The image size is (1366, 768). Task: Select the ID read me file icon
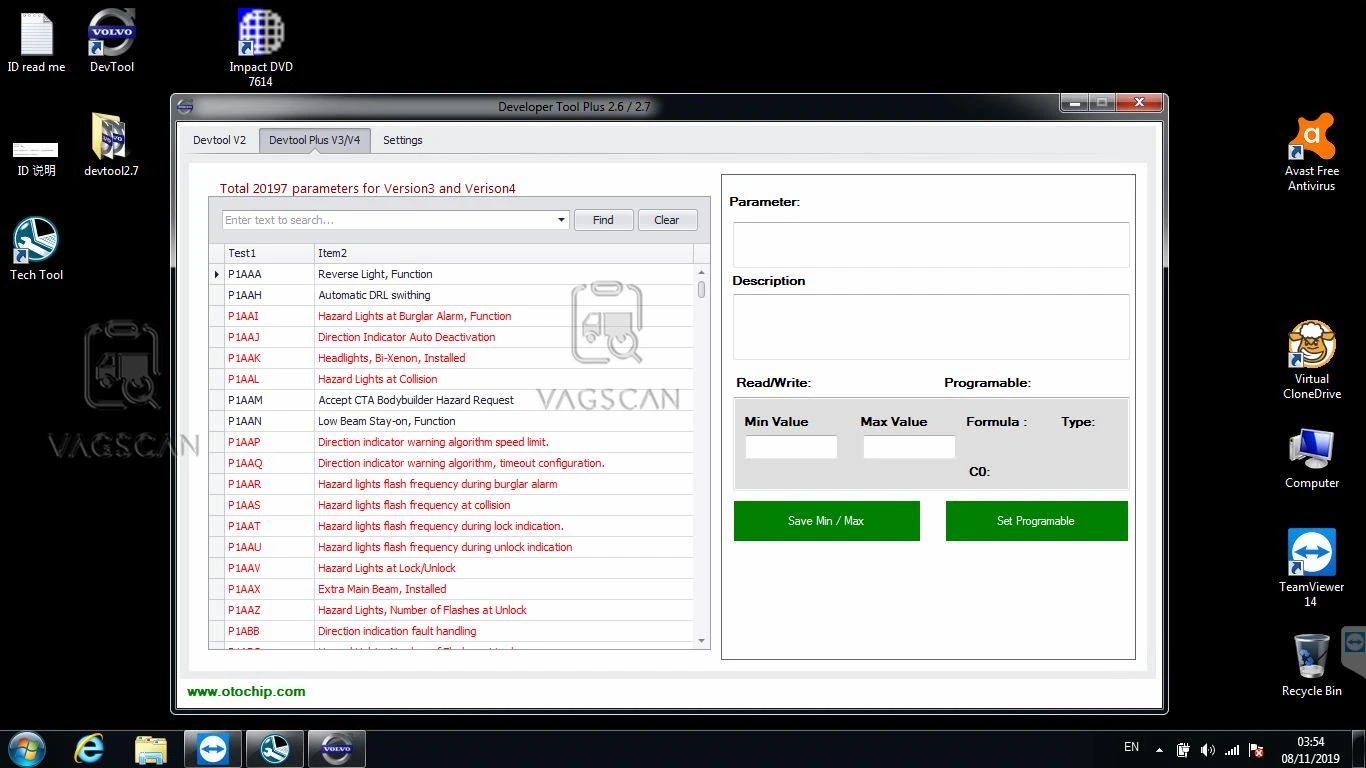(x=37, y=41)
